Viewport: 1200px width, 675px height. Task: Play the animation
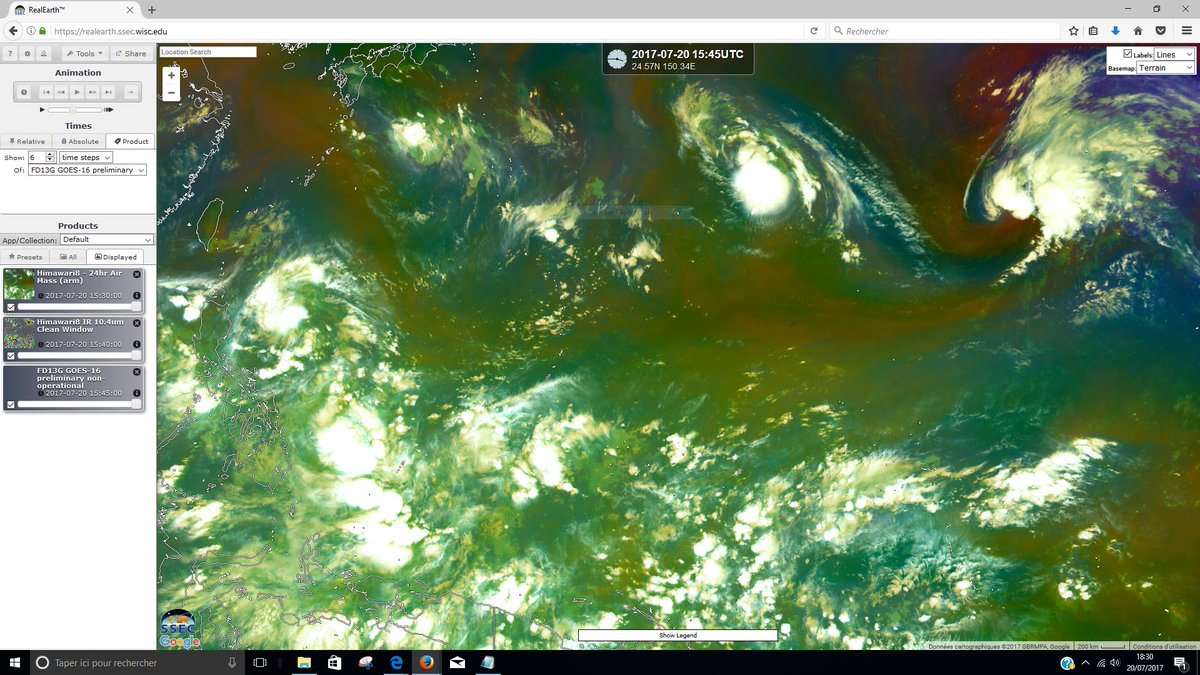pos(77,92)
